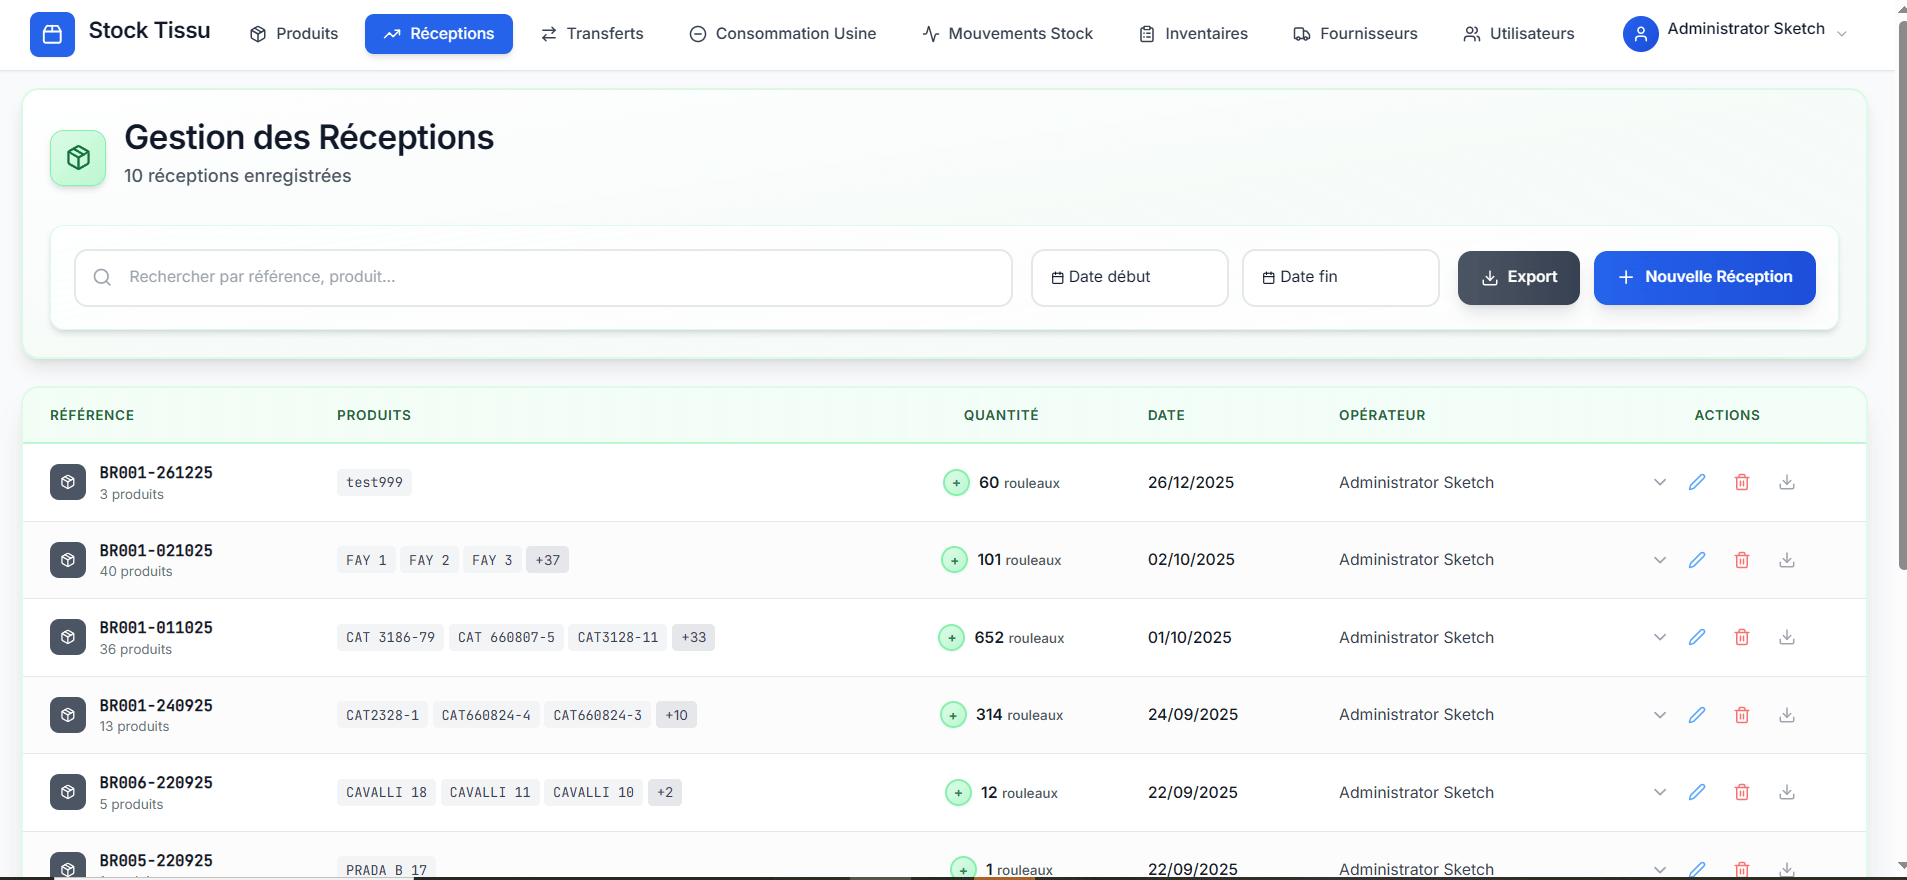Download reception BR006-220925
1907x880 pixels.
(1787, 792)
